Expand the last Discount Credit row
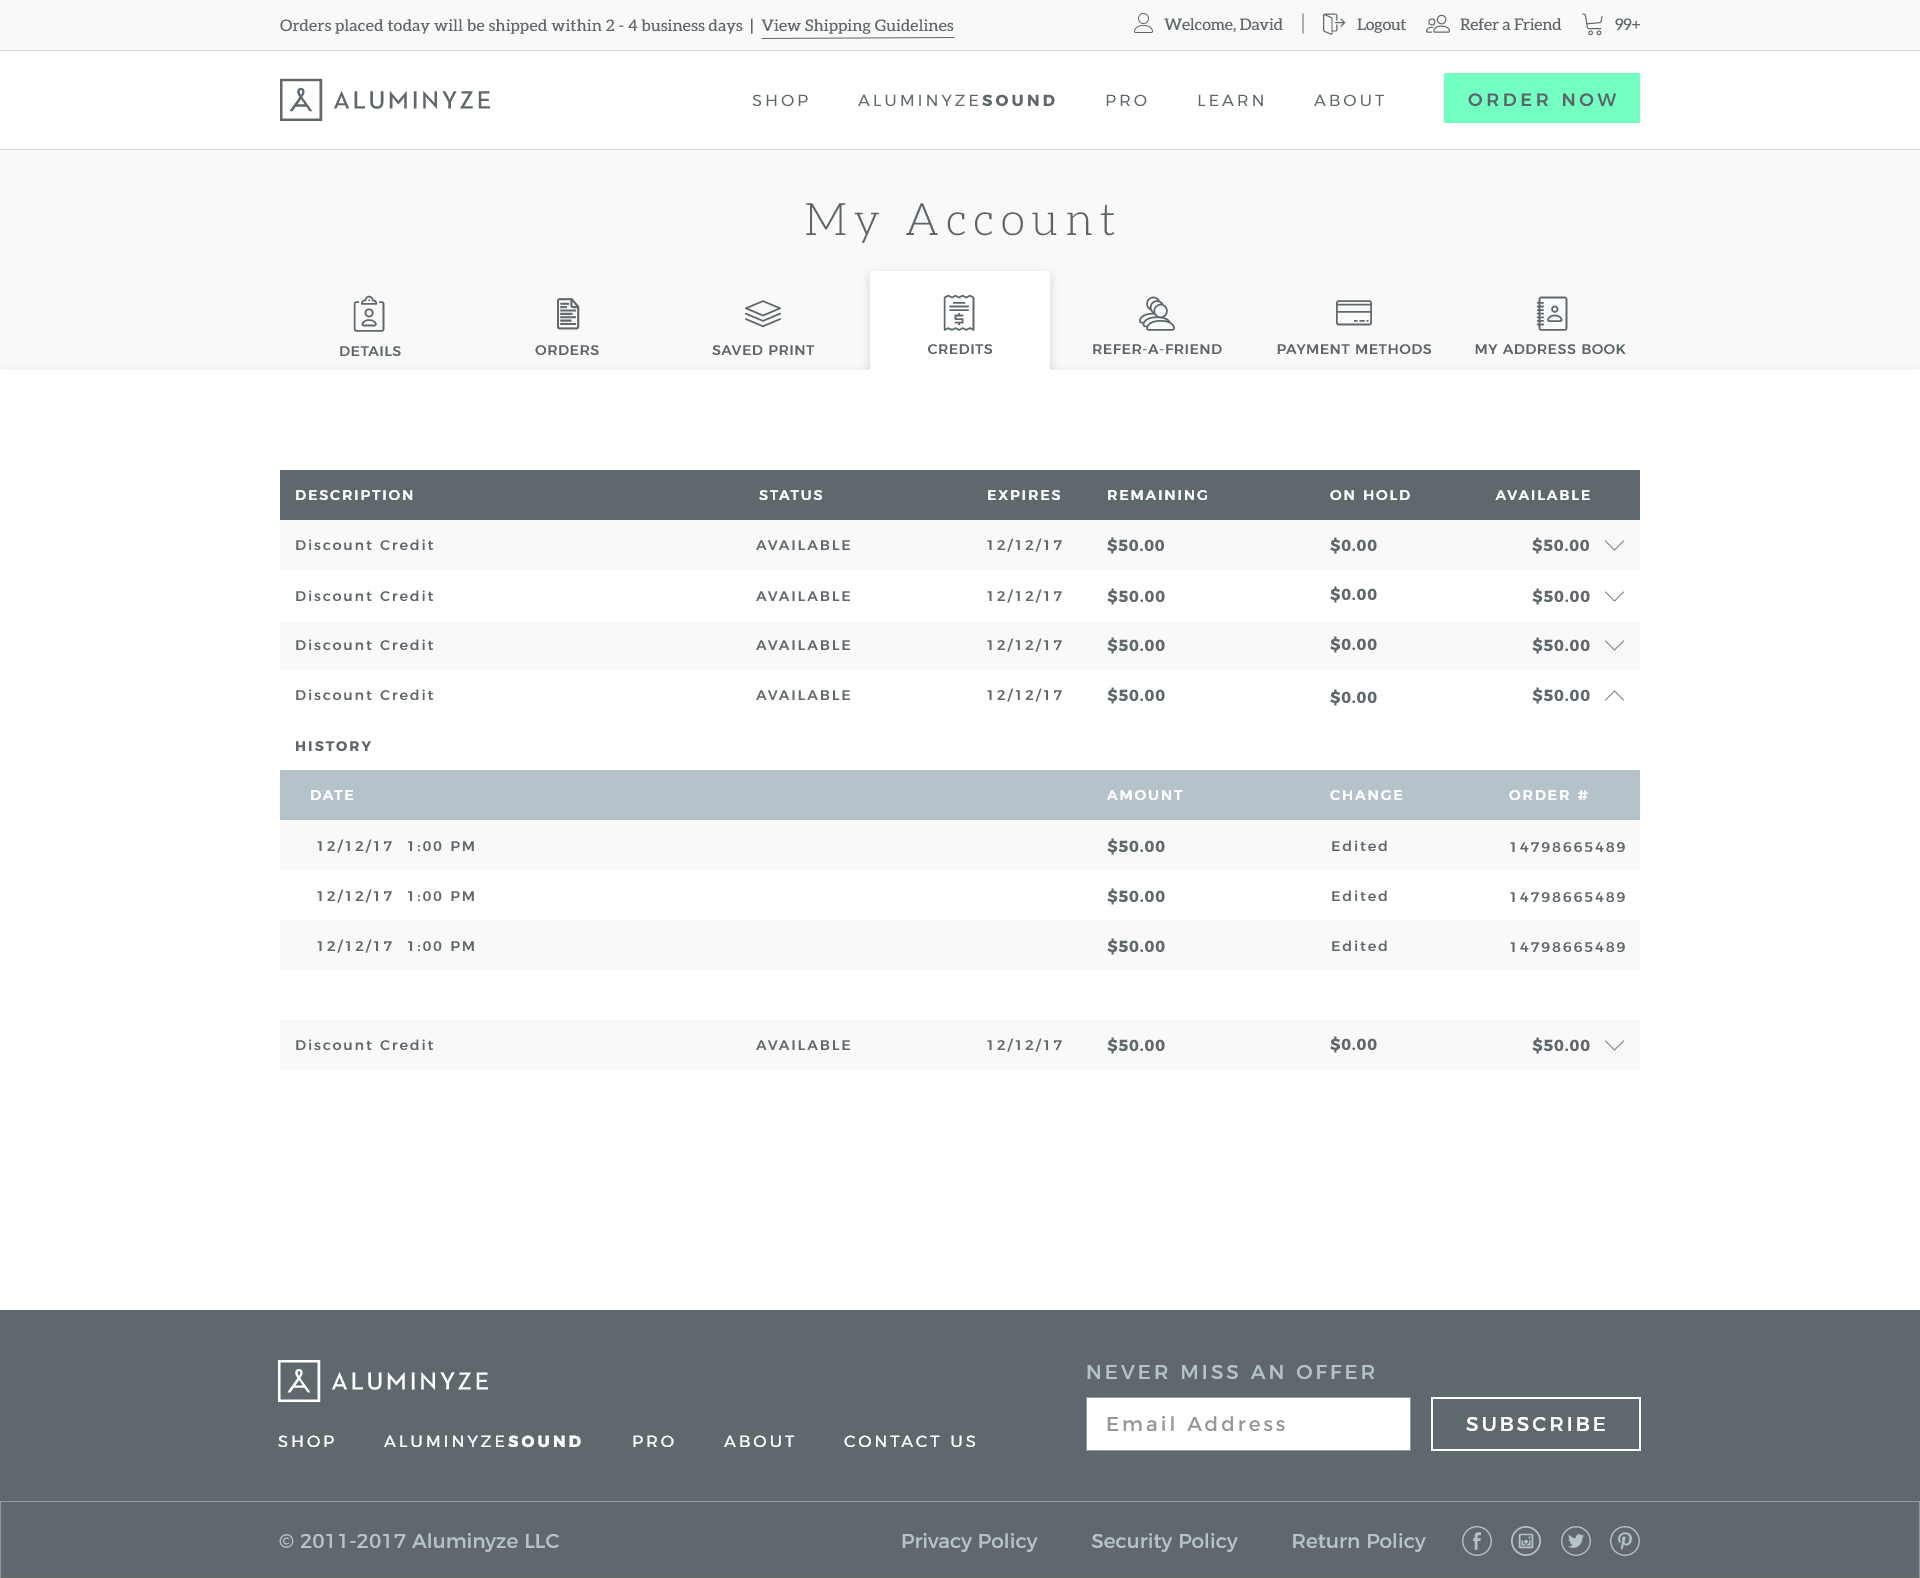The width and height of the screenshot is (1920, 1578). point(1614,1046)
